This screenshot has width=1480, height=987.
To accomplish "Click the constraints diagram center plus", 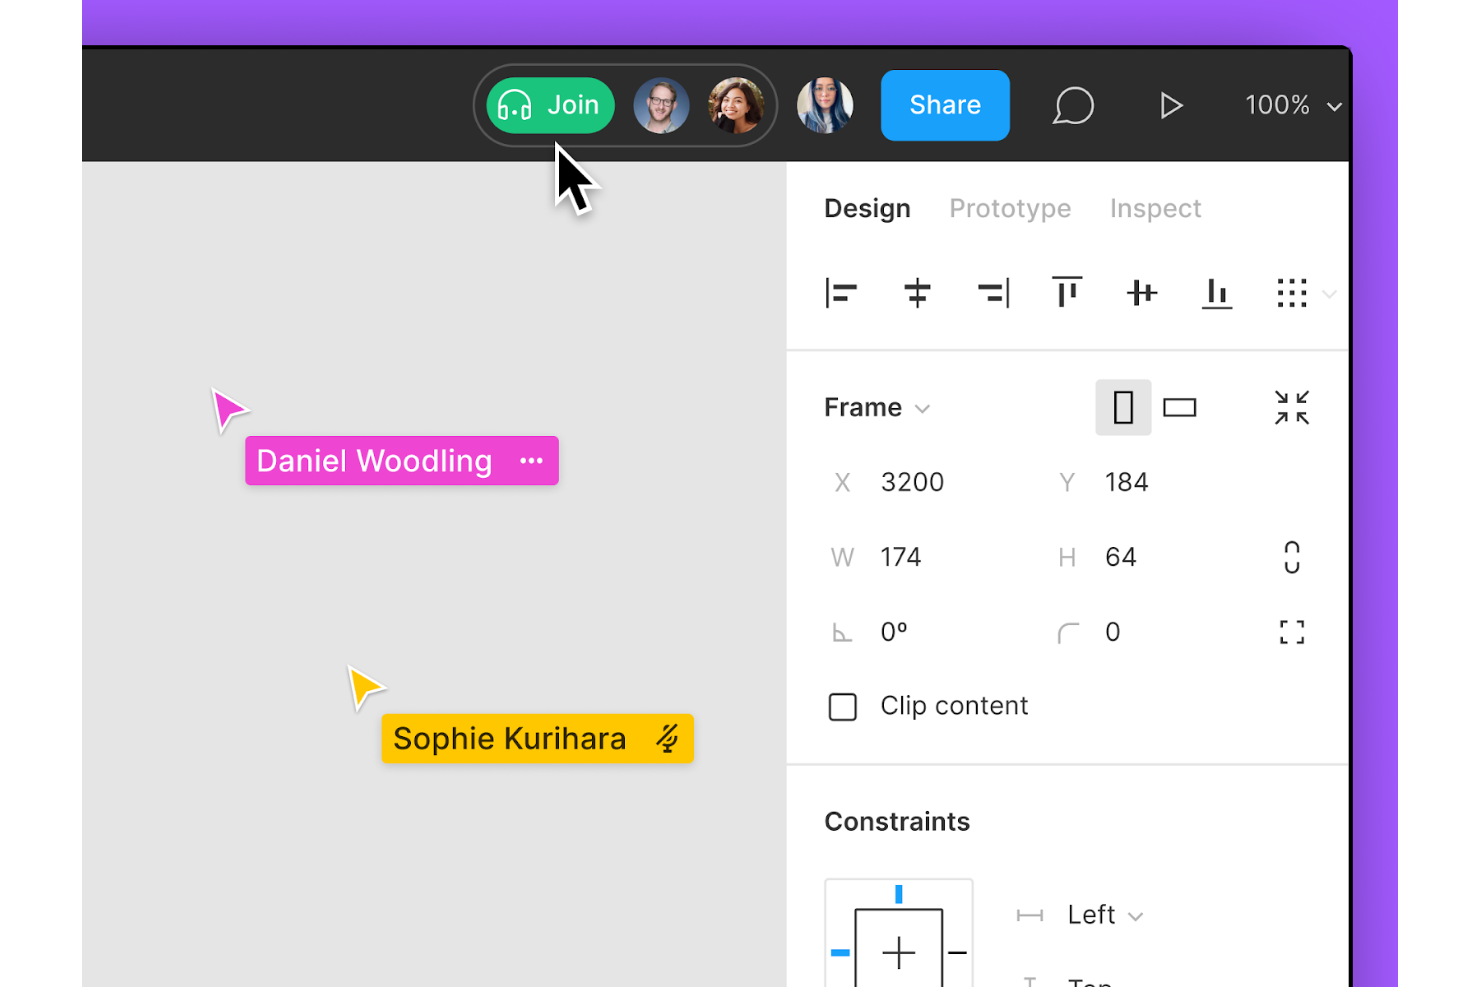I will [x=899, y=952].
